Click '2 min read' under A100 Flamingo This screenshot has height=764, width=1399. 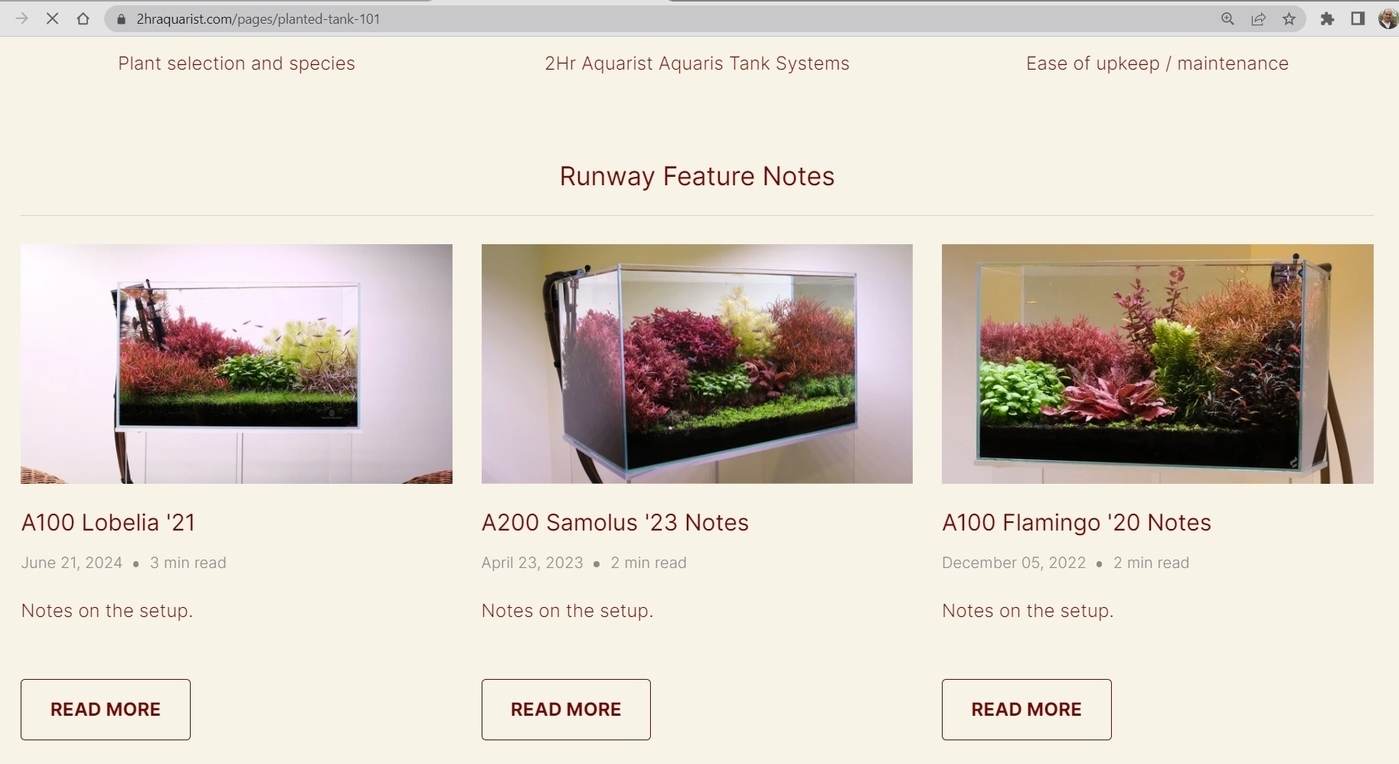click(1151, 563)
